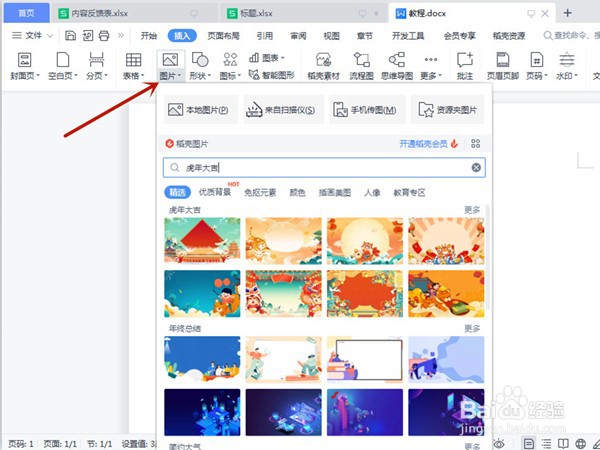Insert a cover page (封面页)
The height and width of the screenshot is (450, 600).
pyautogui.click(x=25, y=66)
